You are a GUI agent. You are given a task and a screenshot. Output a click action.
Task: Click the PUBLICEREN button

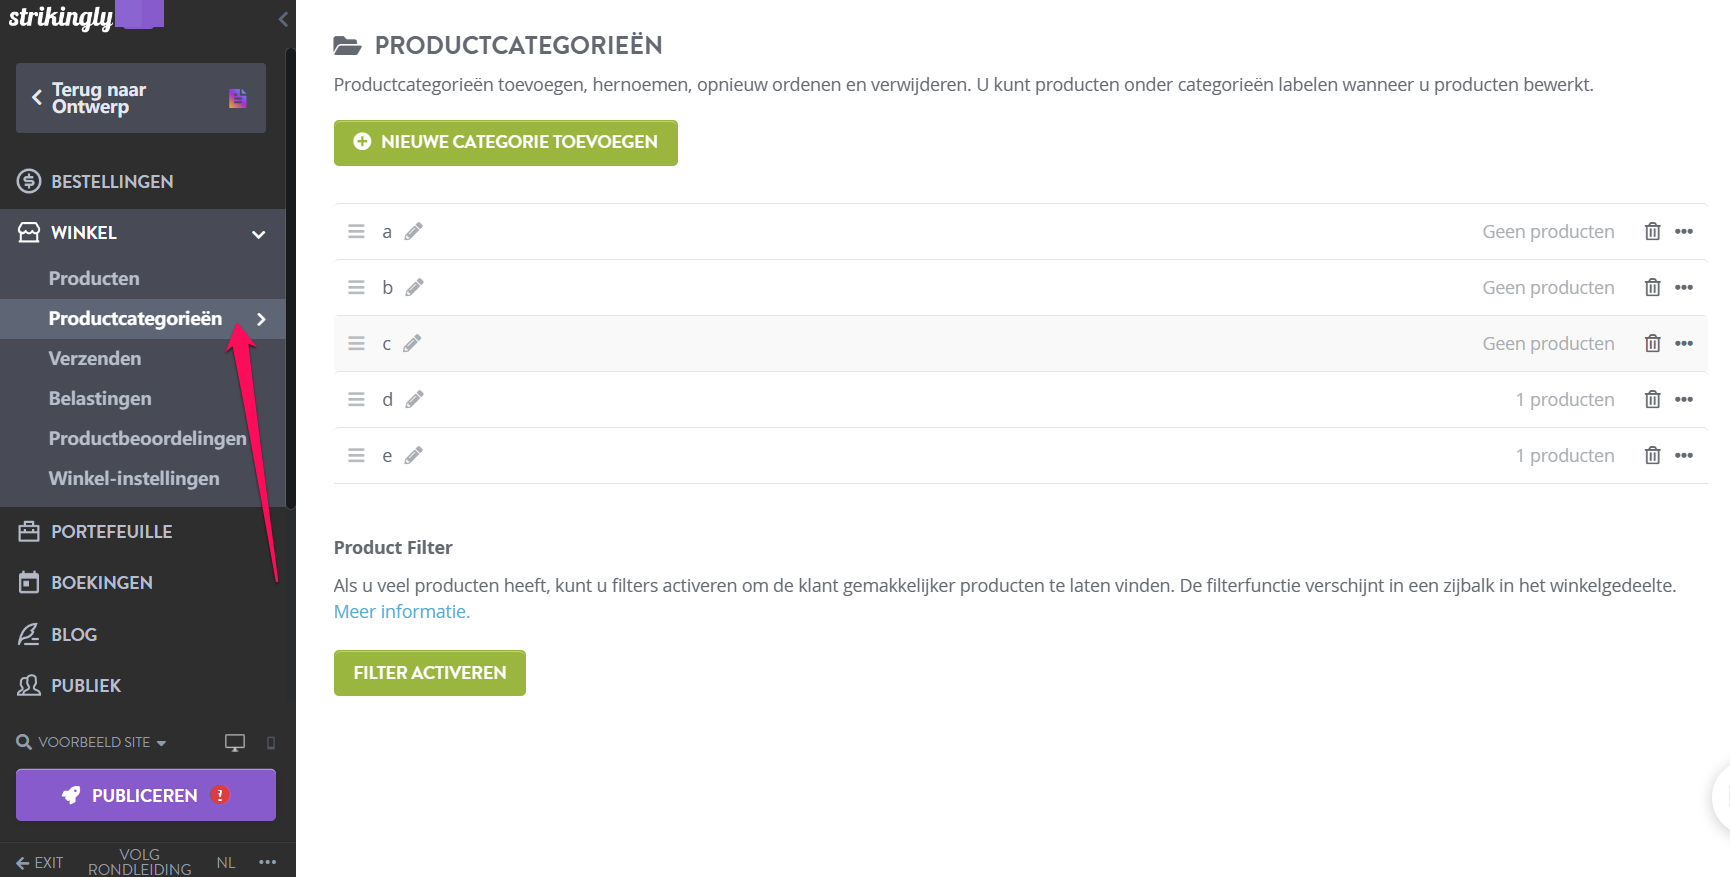146,795
